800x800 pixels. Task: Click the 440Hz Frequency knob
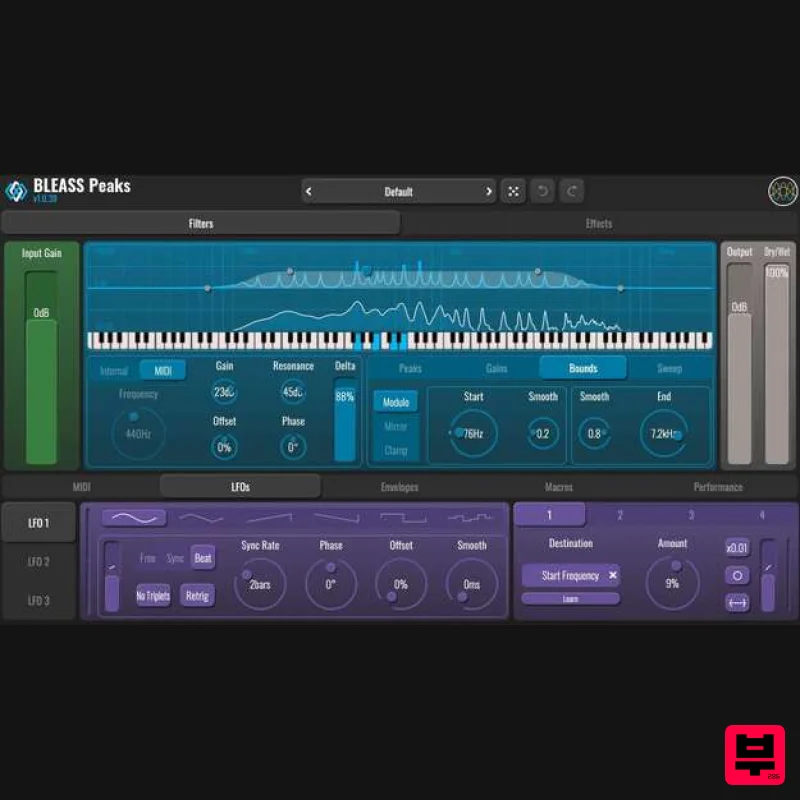[138, 434]
